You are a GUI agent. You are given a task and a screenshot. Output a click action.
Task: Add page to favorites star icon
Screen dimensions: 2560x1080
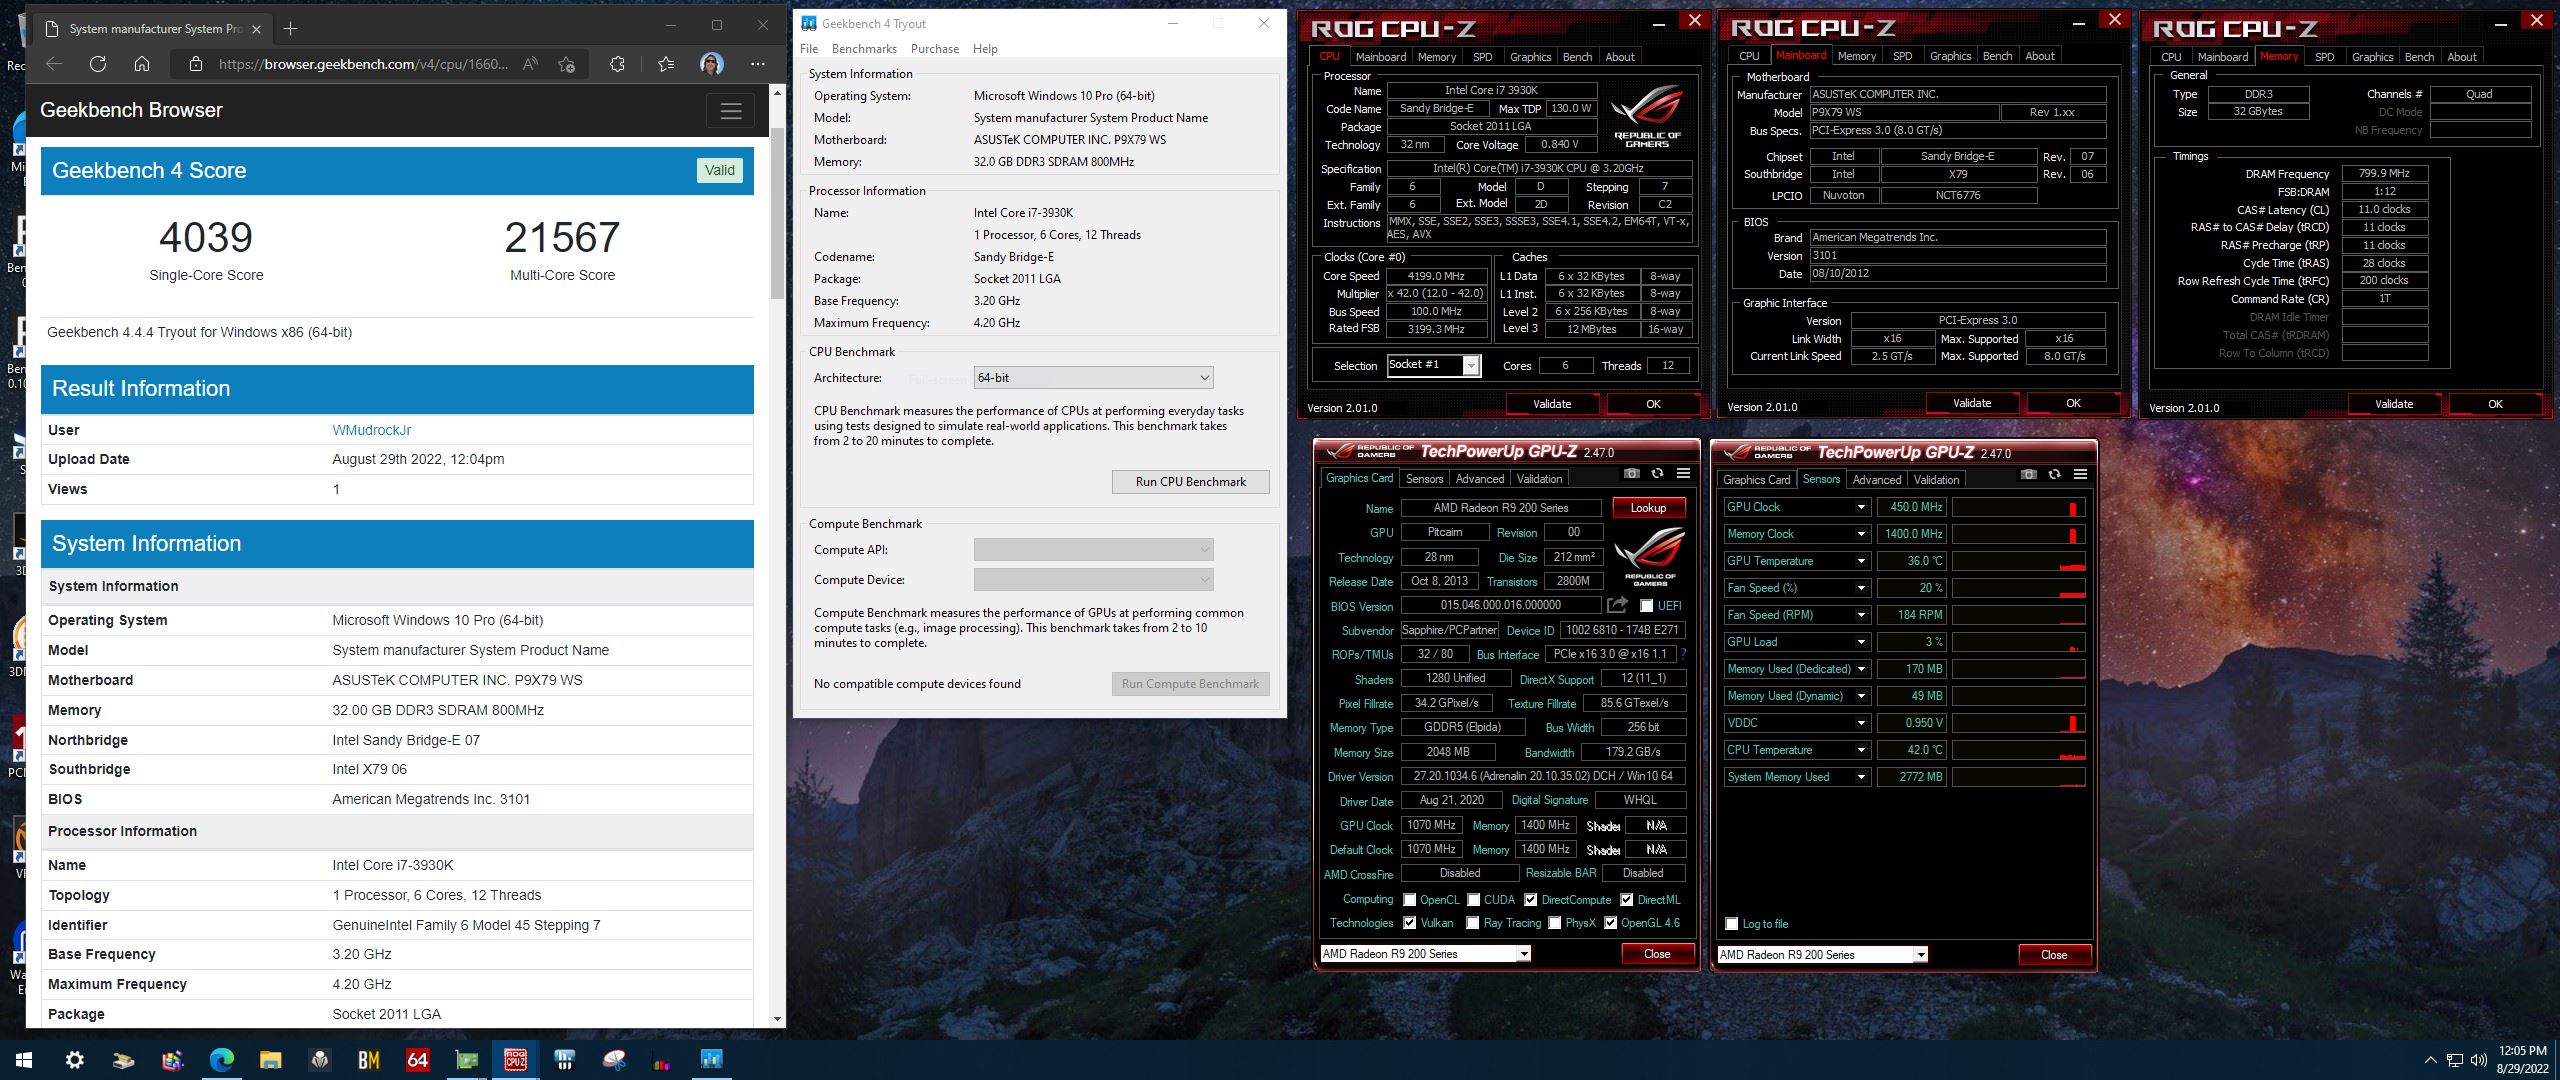click(567, 64)
